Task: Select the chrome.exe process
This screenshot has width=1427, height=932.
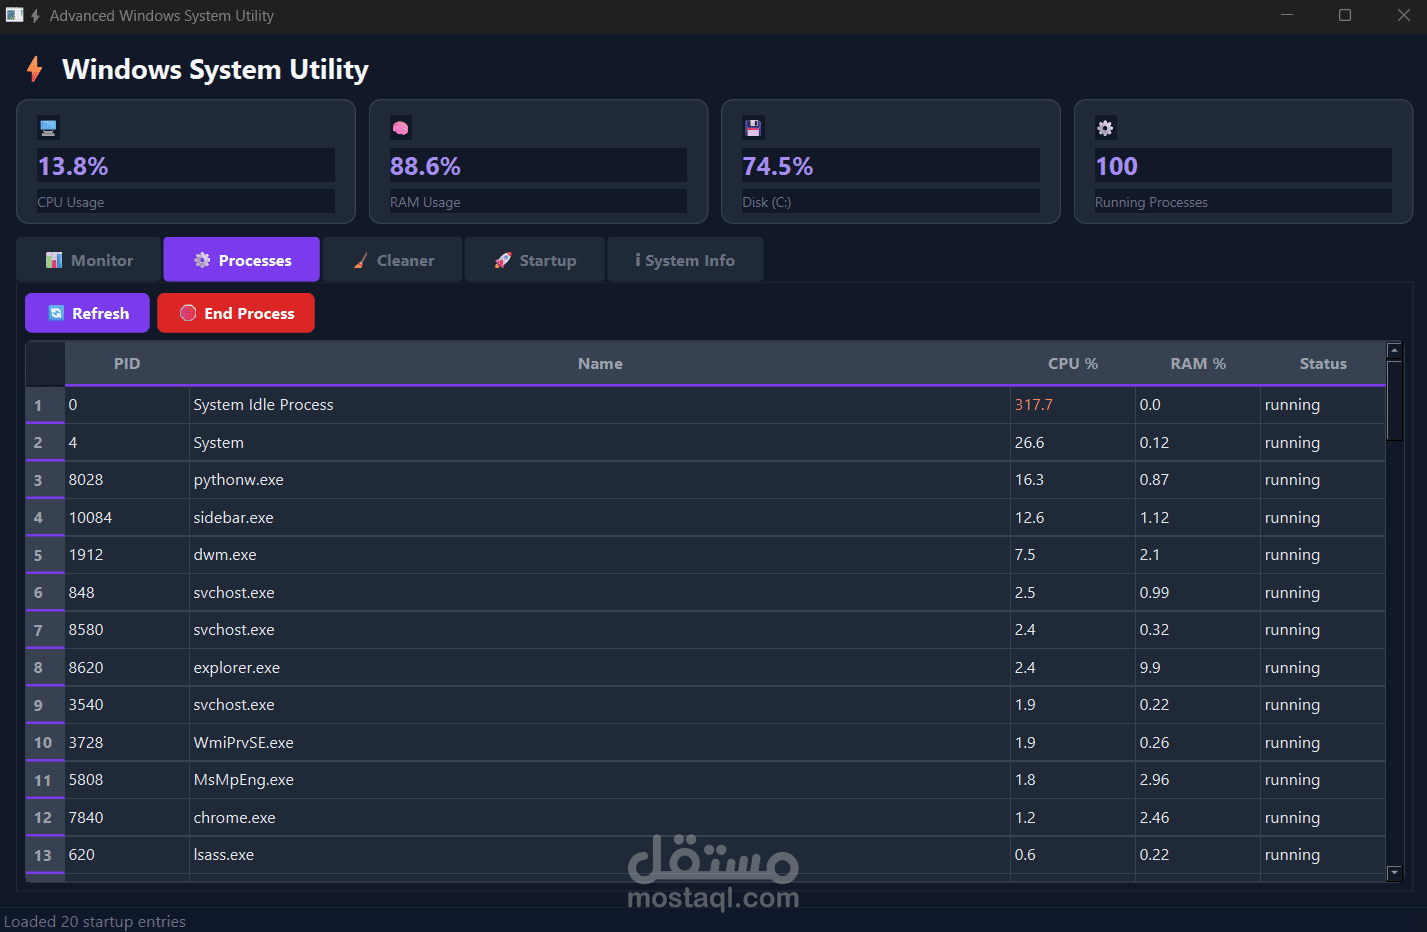Action: coord(705,818)
